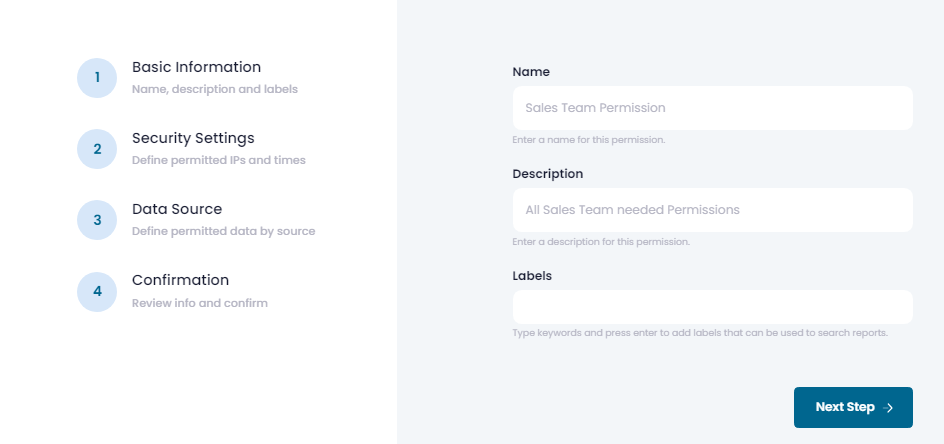Click the step 4 number circle
Viewport: 944px width, 444px height.
97,291
